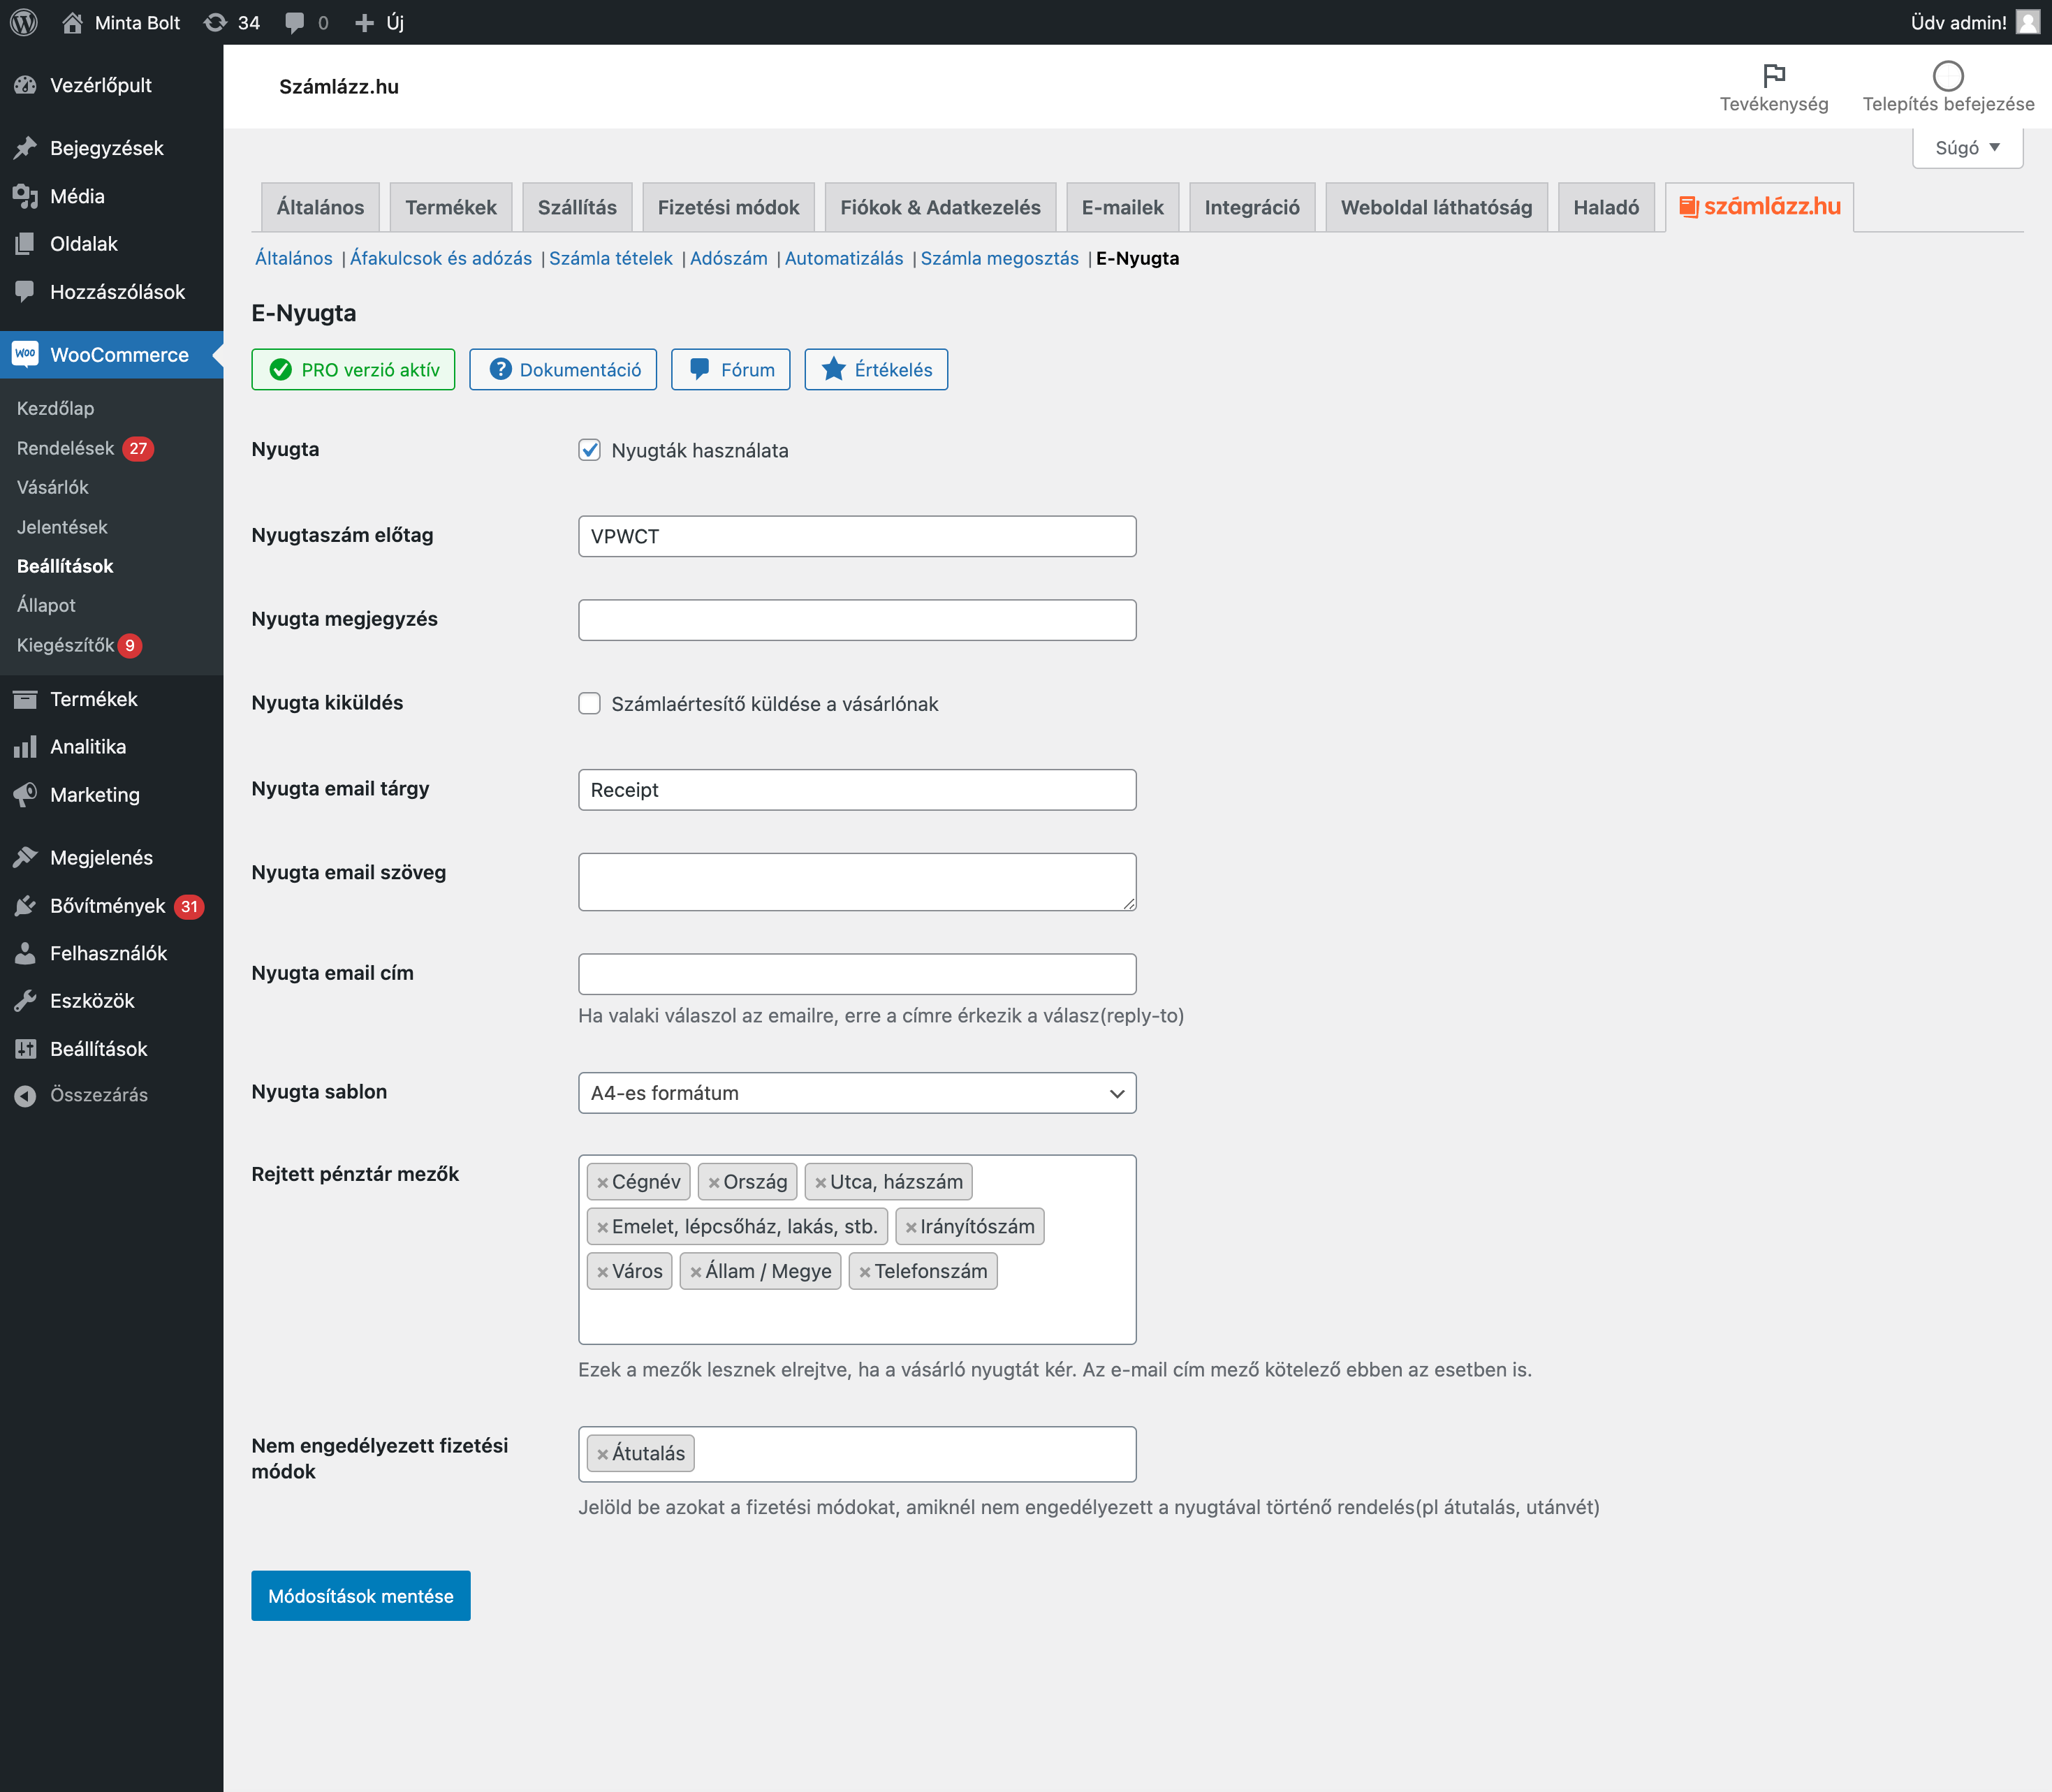Click the Marketing megaphone icon
Viewport: 2052px width, 1792px height.
tap(25, 795)
